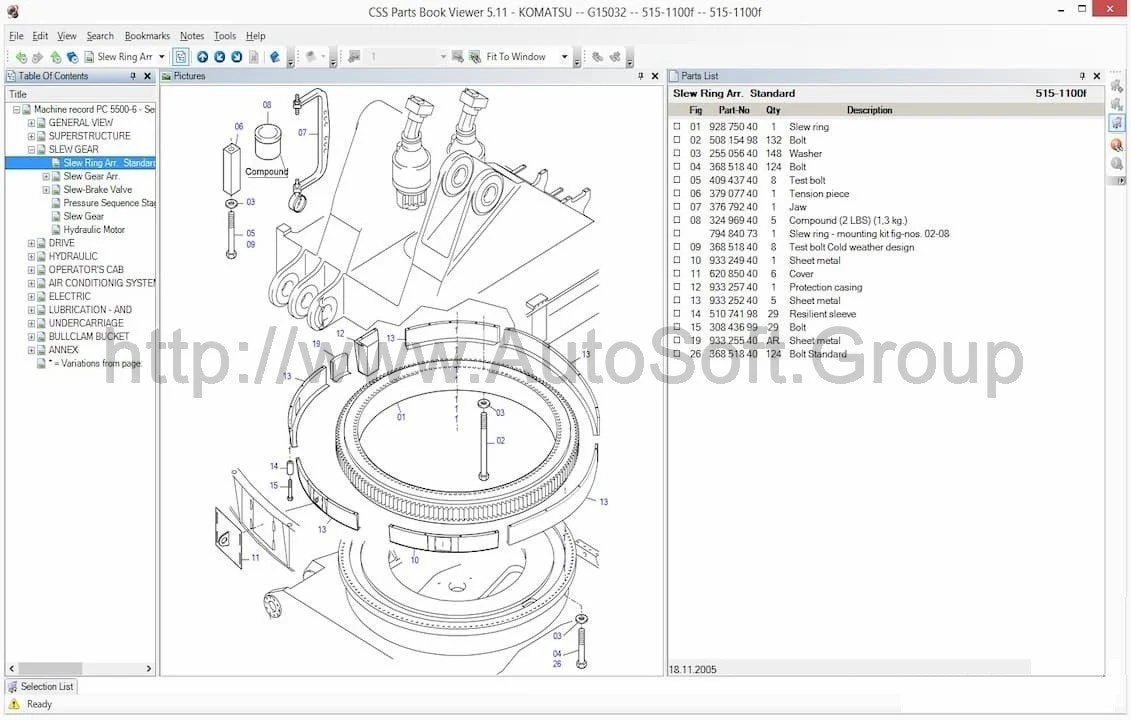Image resolution: width=1131 pixels, height=720 pixels.
Task: Open the Tools menu
Action: (x=225, y=36)
